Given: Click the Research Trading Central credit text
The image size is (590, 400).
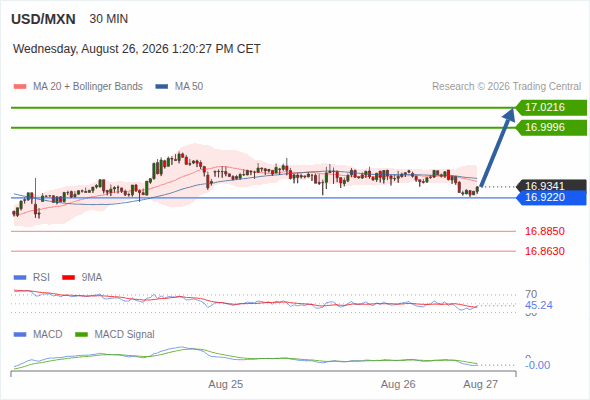Looking at the screenshot, I should coord(506,87).
